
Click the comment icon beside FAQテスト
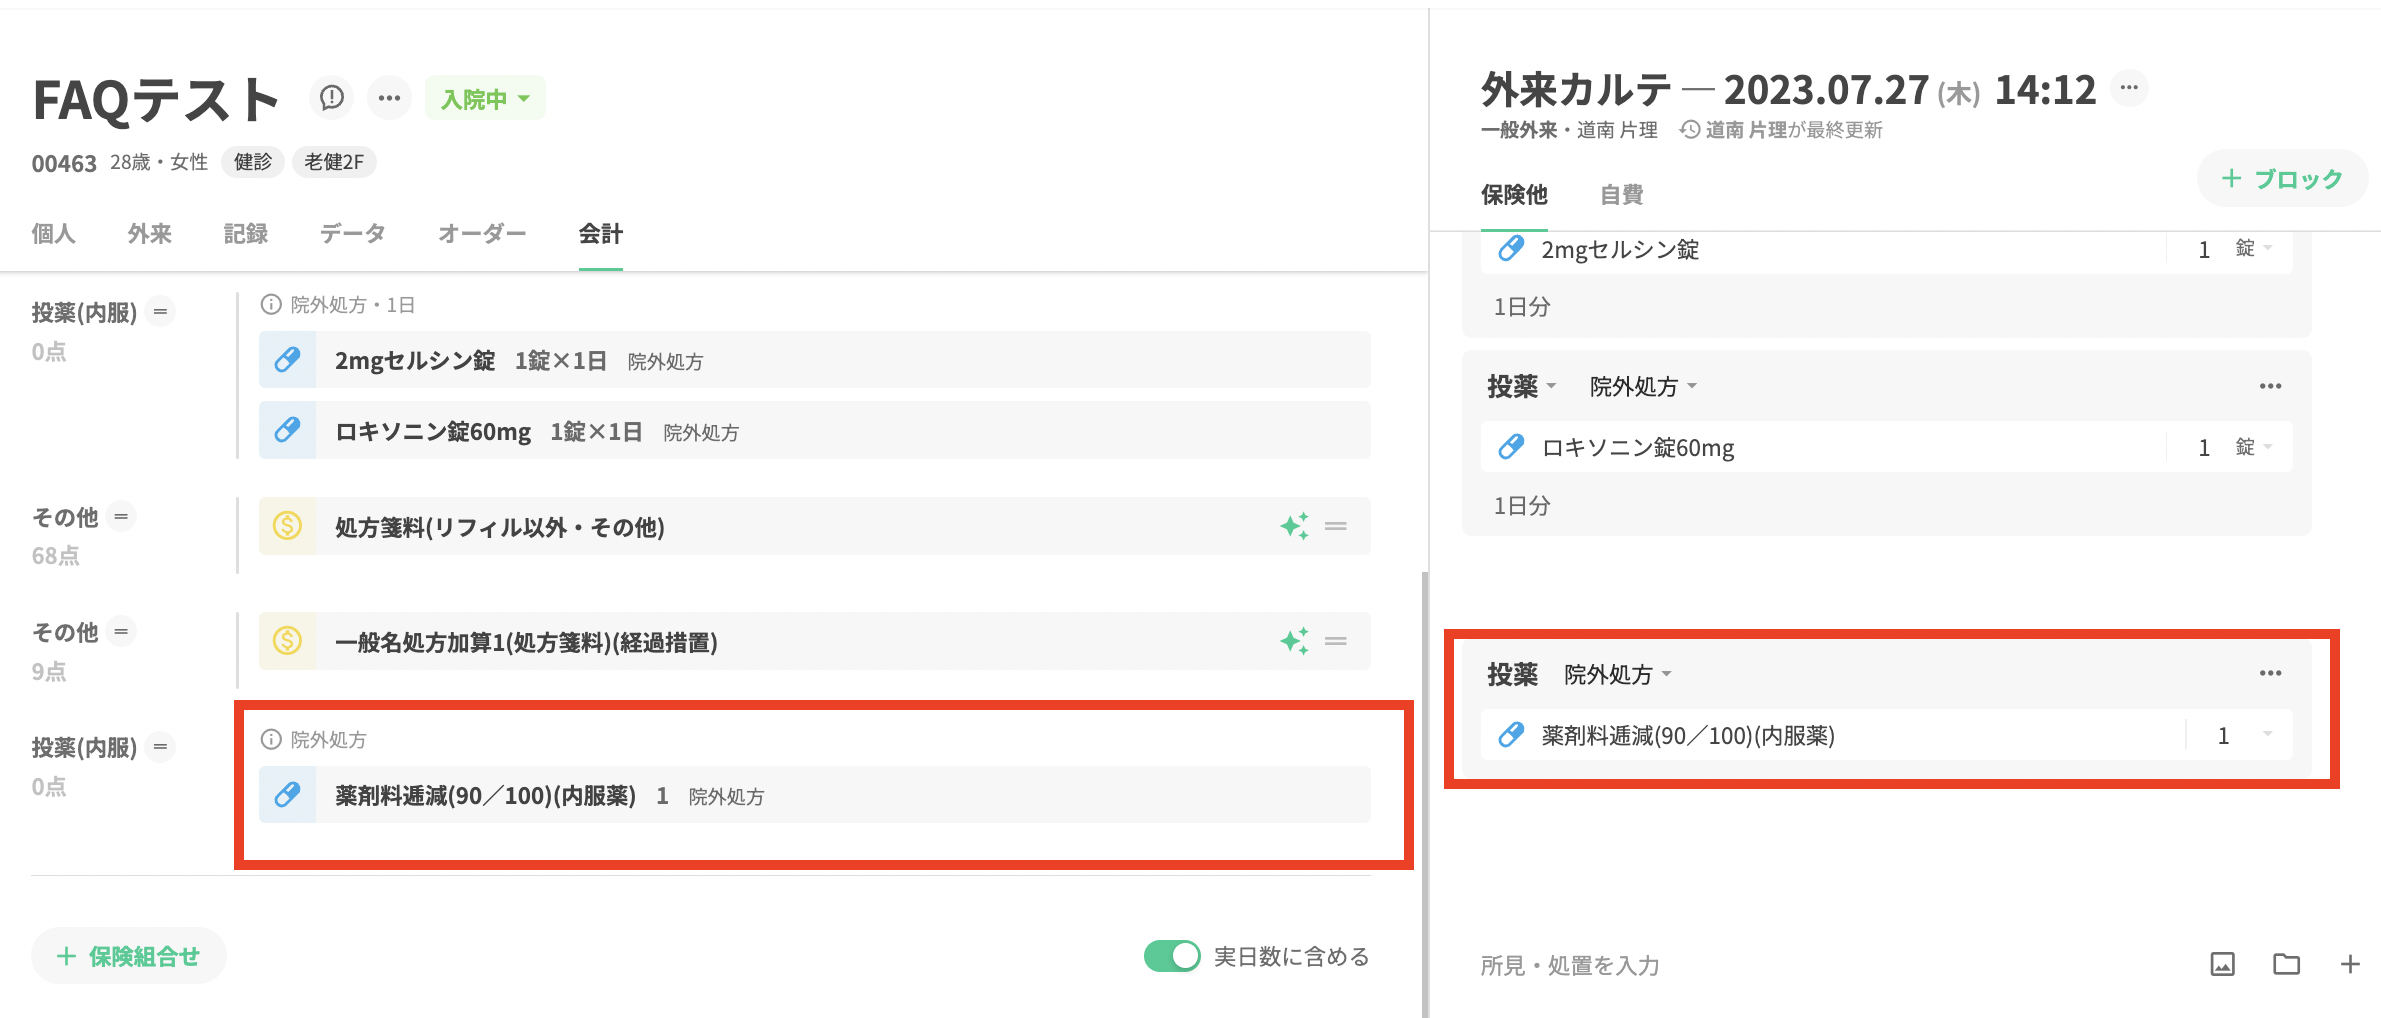(x=332, y=98)
